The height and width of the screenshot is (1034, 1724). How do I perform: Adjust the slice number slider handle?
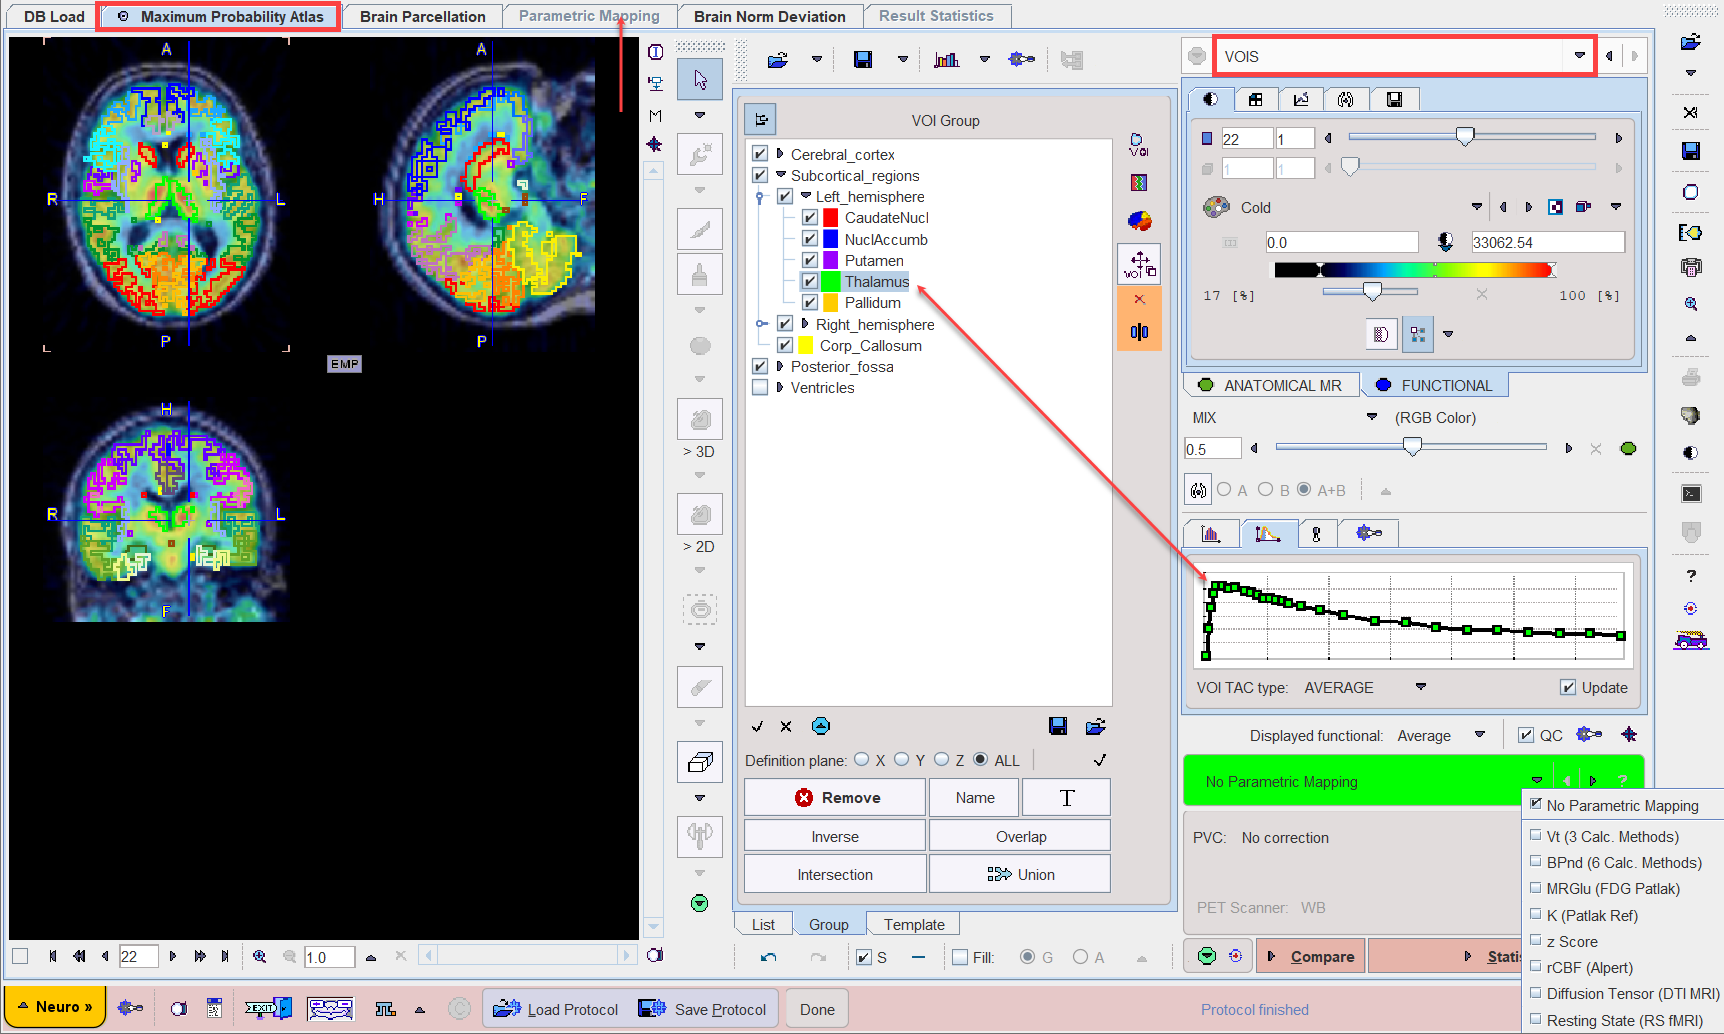(x=1465, y=137)
